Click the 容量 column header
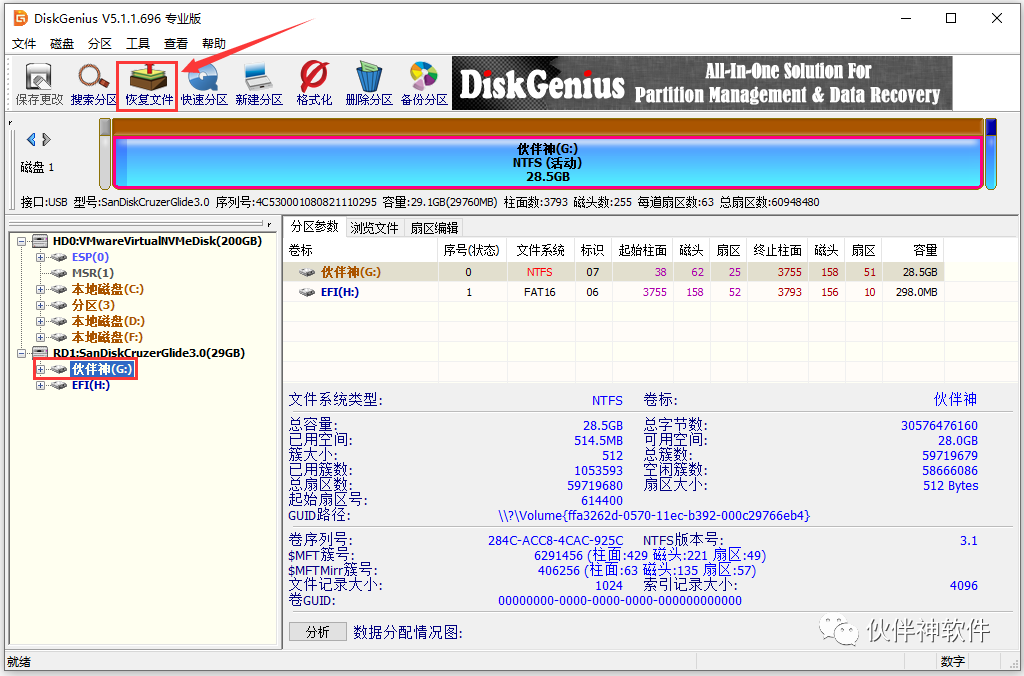 tap(911, 250)
